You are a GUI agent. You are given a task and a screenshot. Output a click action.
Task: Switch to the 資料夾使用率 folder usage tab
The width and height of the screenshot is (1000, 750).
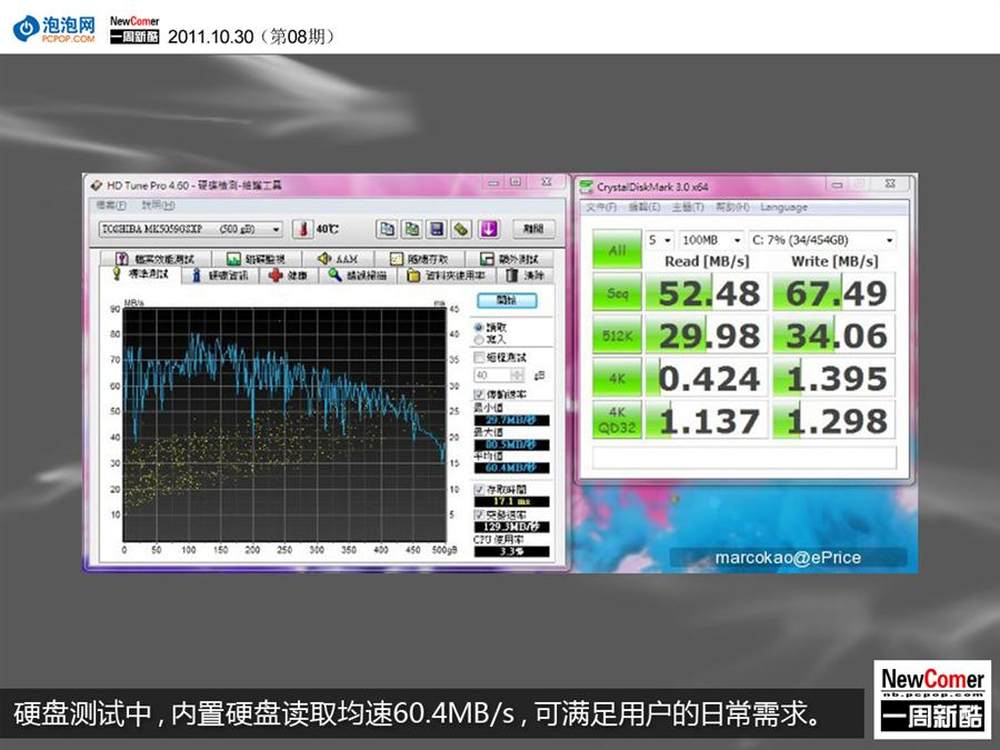click(x=447, y=276)
